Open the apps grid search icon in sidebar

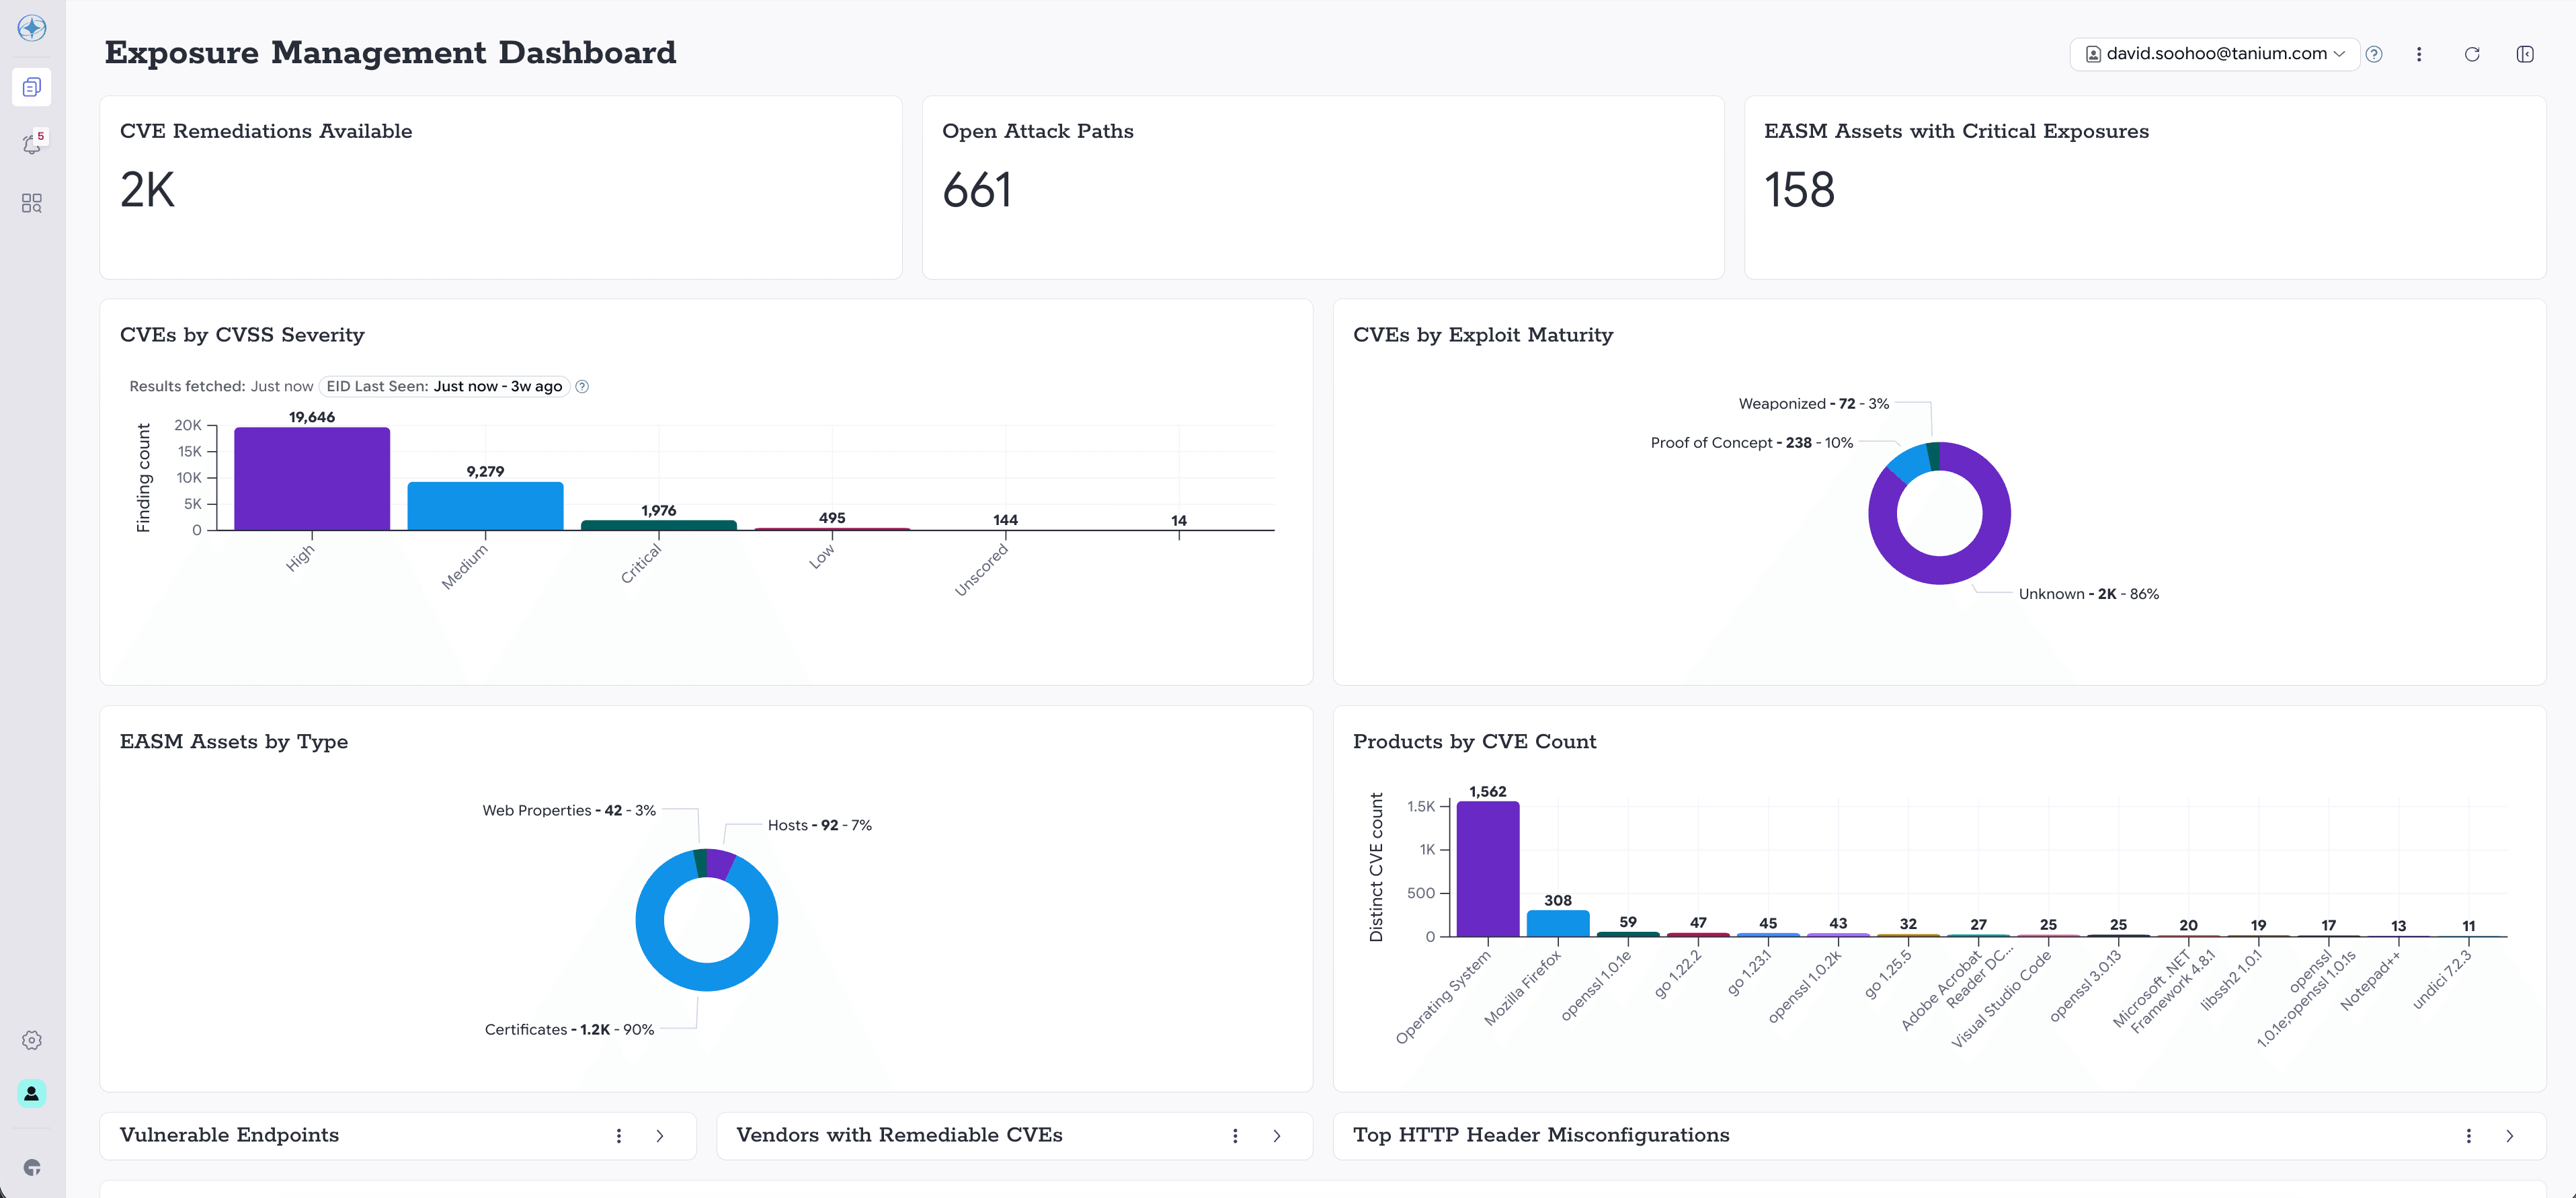click(32, 203)
